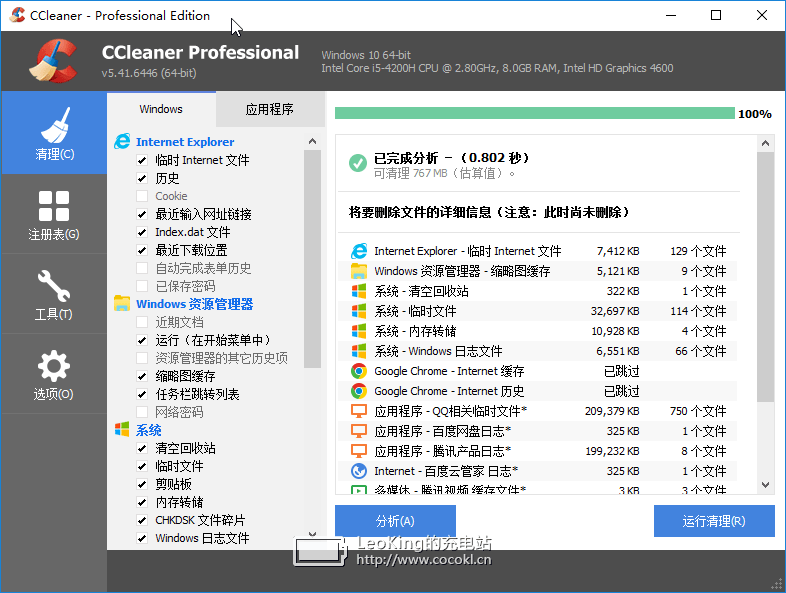Viewport: 786px width, 593px height.
Task: Click the 32,697 KB size value
Action: point(615,311)
